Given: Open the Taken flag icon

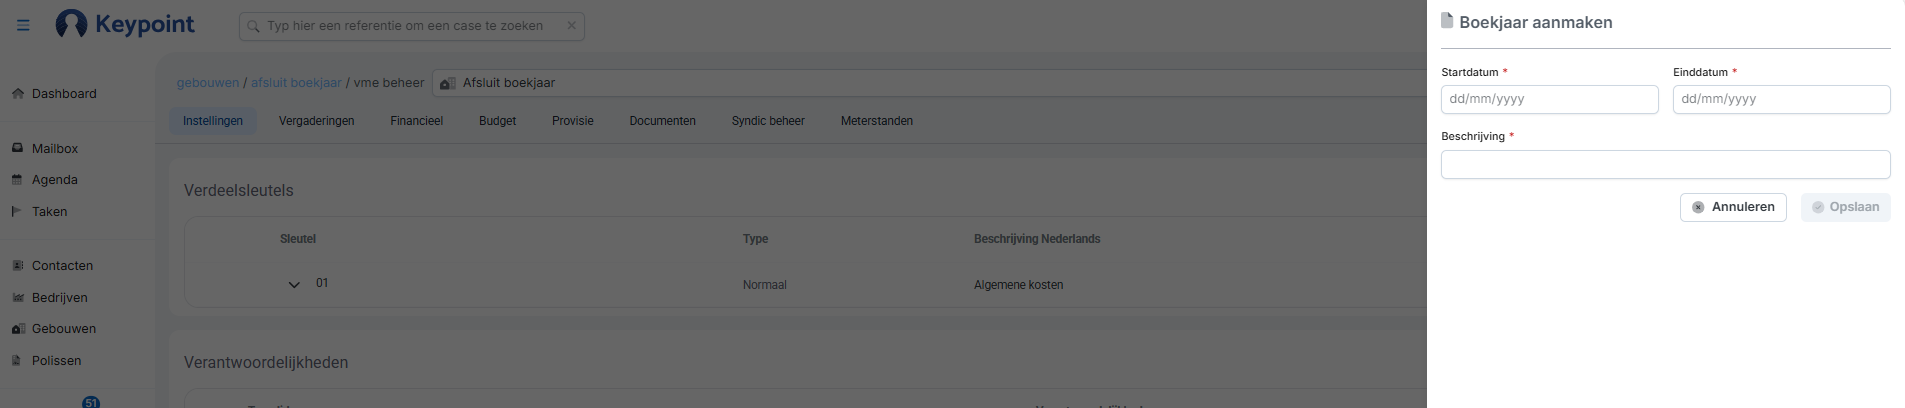Looking at the screenshot, I should [17, 212].
